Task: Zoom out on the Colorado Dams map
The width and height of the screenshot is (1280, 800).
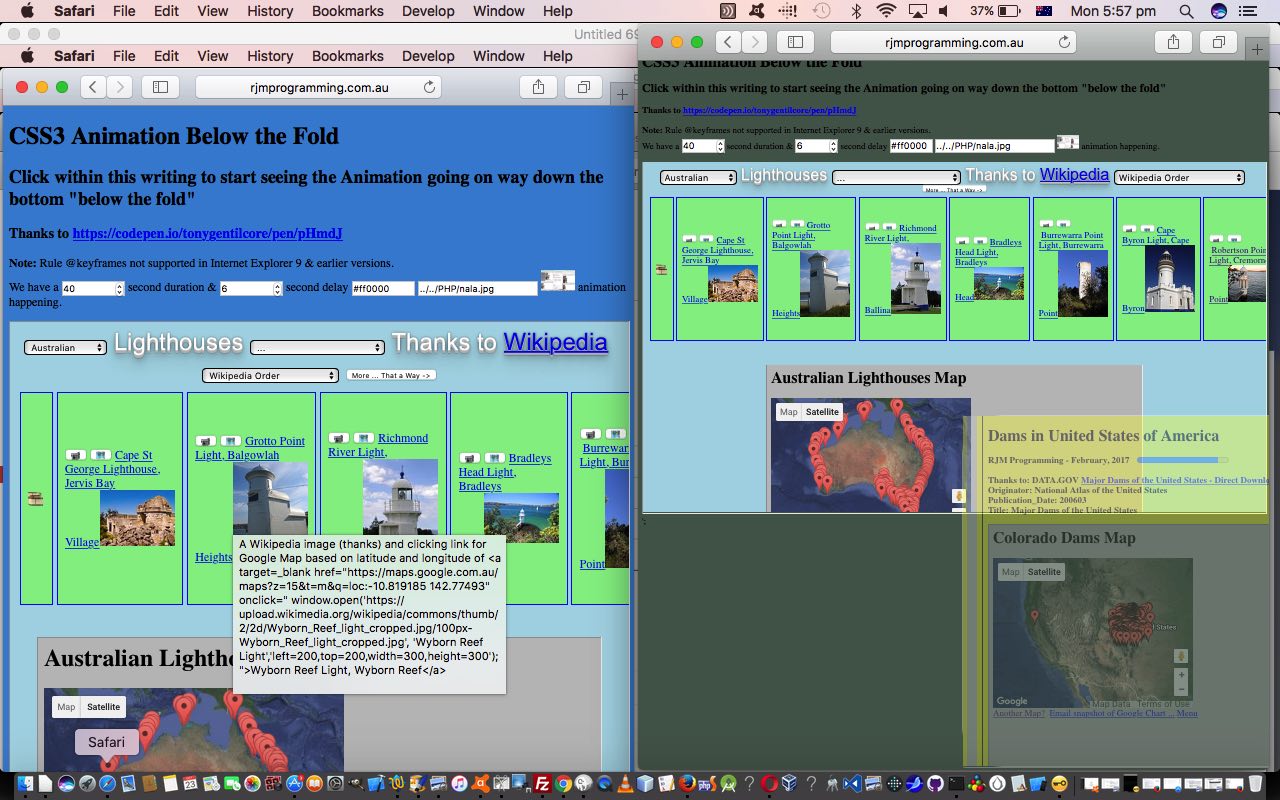Action: (1181, 689)
